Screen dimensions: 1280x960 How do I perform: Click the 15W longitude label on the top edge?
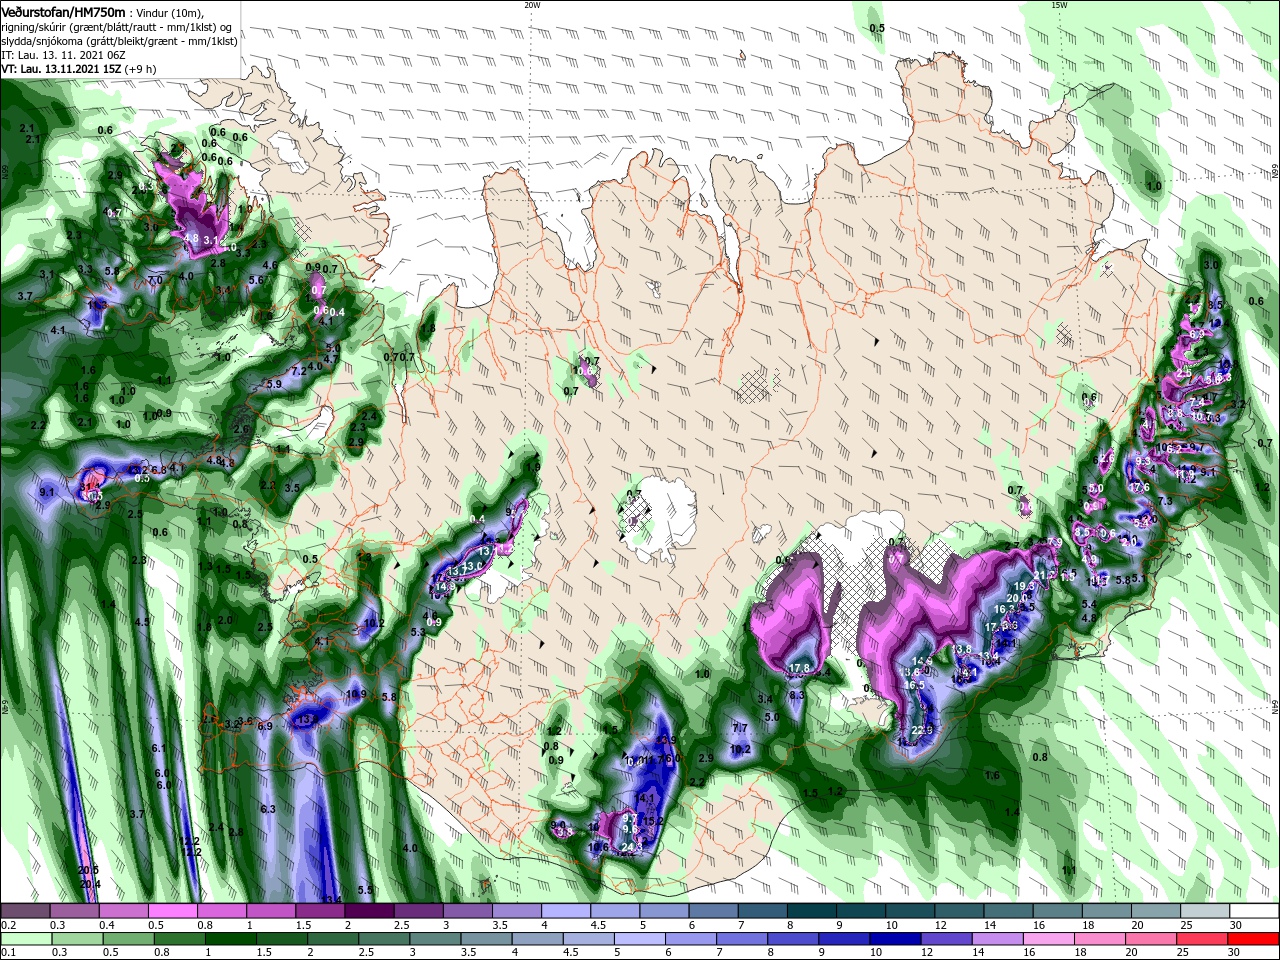point(1059,5)
